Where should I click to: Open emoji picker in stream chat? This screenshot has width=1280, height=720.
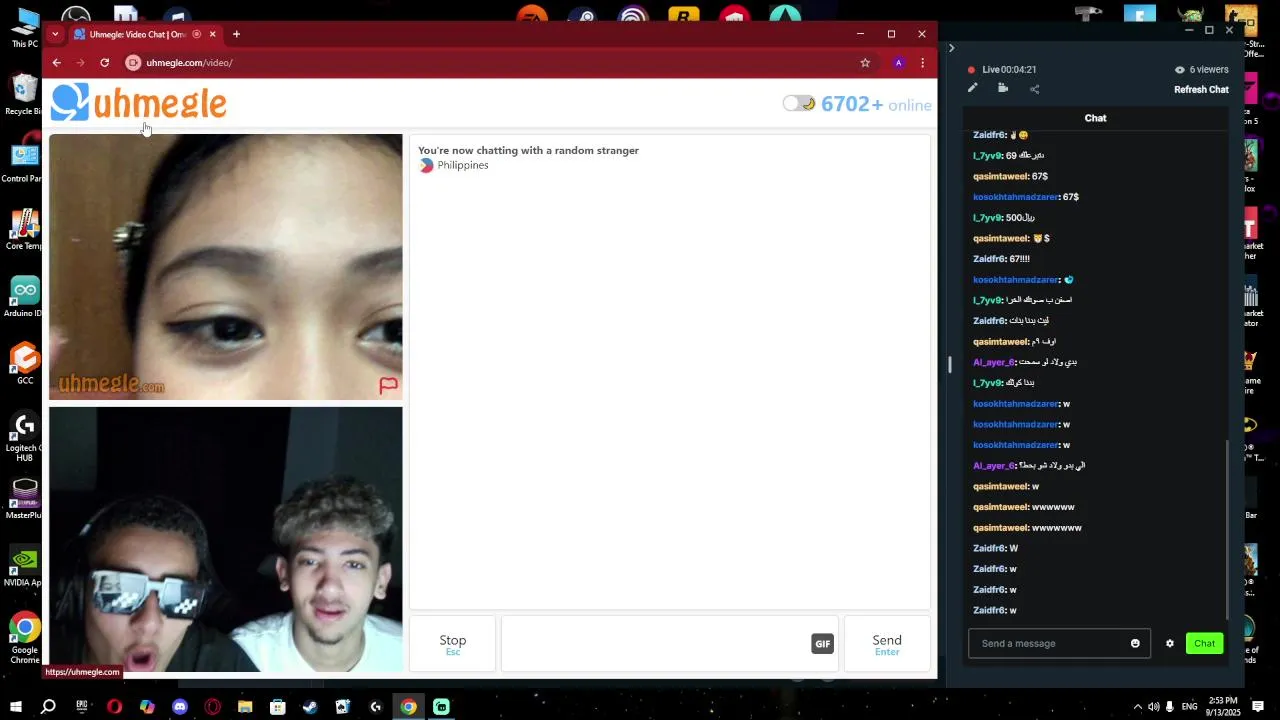(1135, 643)
